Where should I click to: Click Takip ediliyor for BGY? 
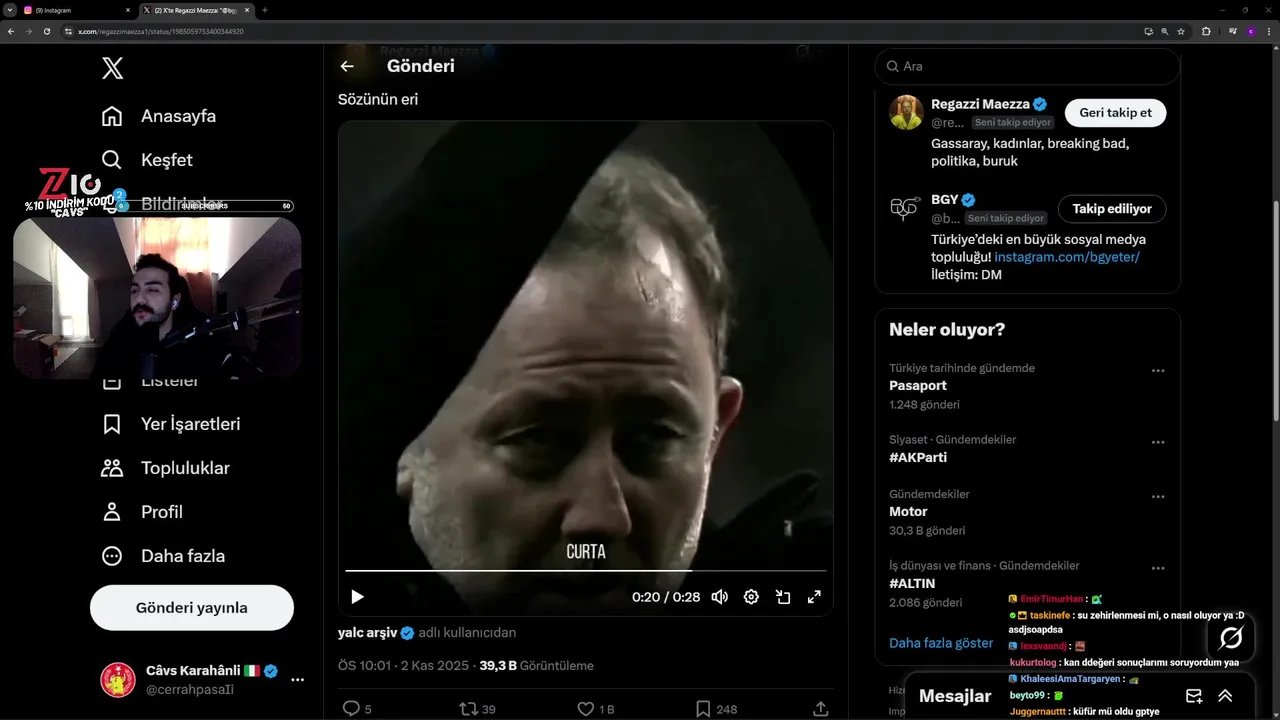(1112, 209)
